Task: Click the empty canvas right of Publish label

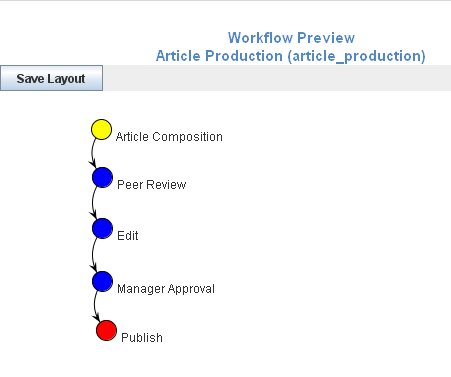Action: click(x=300, y=337)
